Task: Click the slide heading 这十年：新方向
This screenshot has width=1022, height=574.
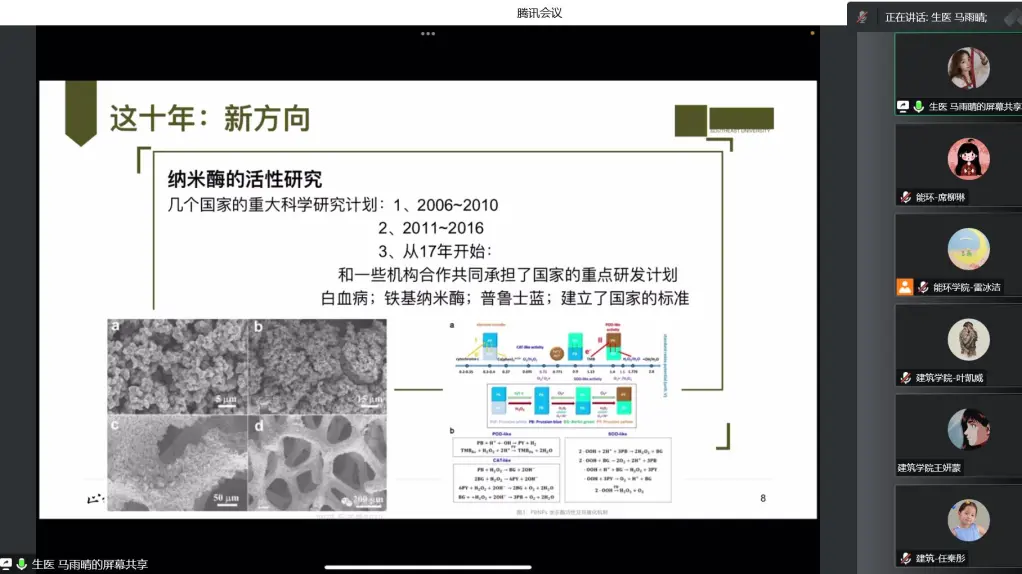Action: [210, 118]
